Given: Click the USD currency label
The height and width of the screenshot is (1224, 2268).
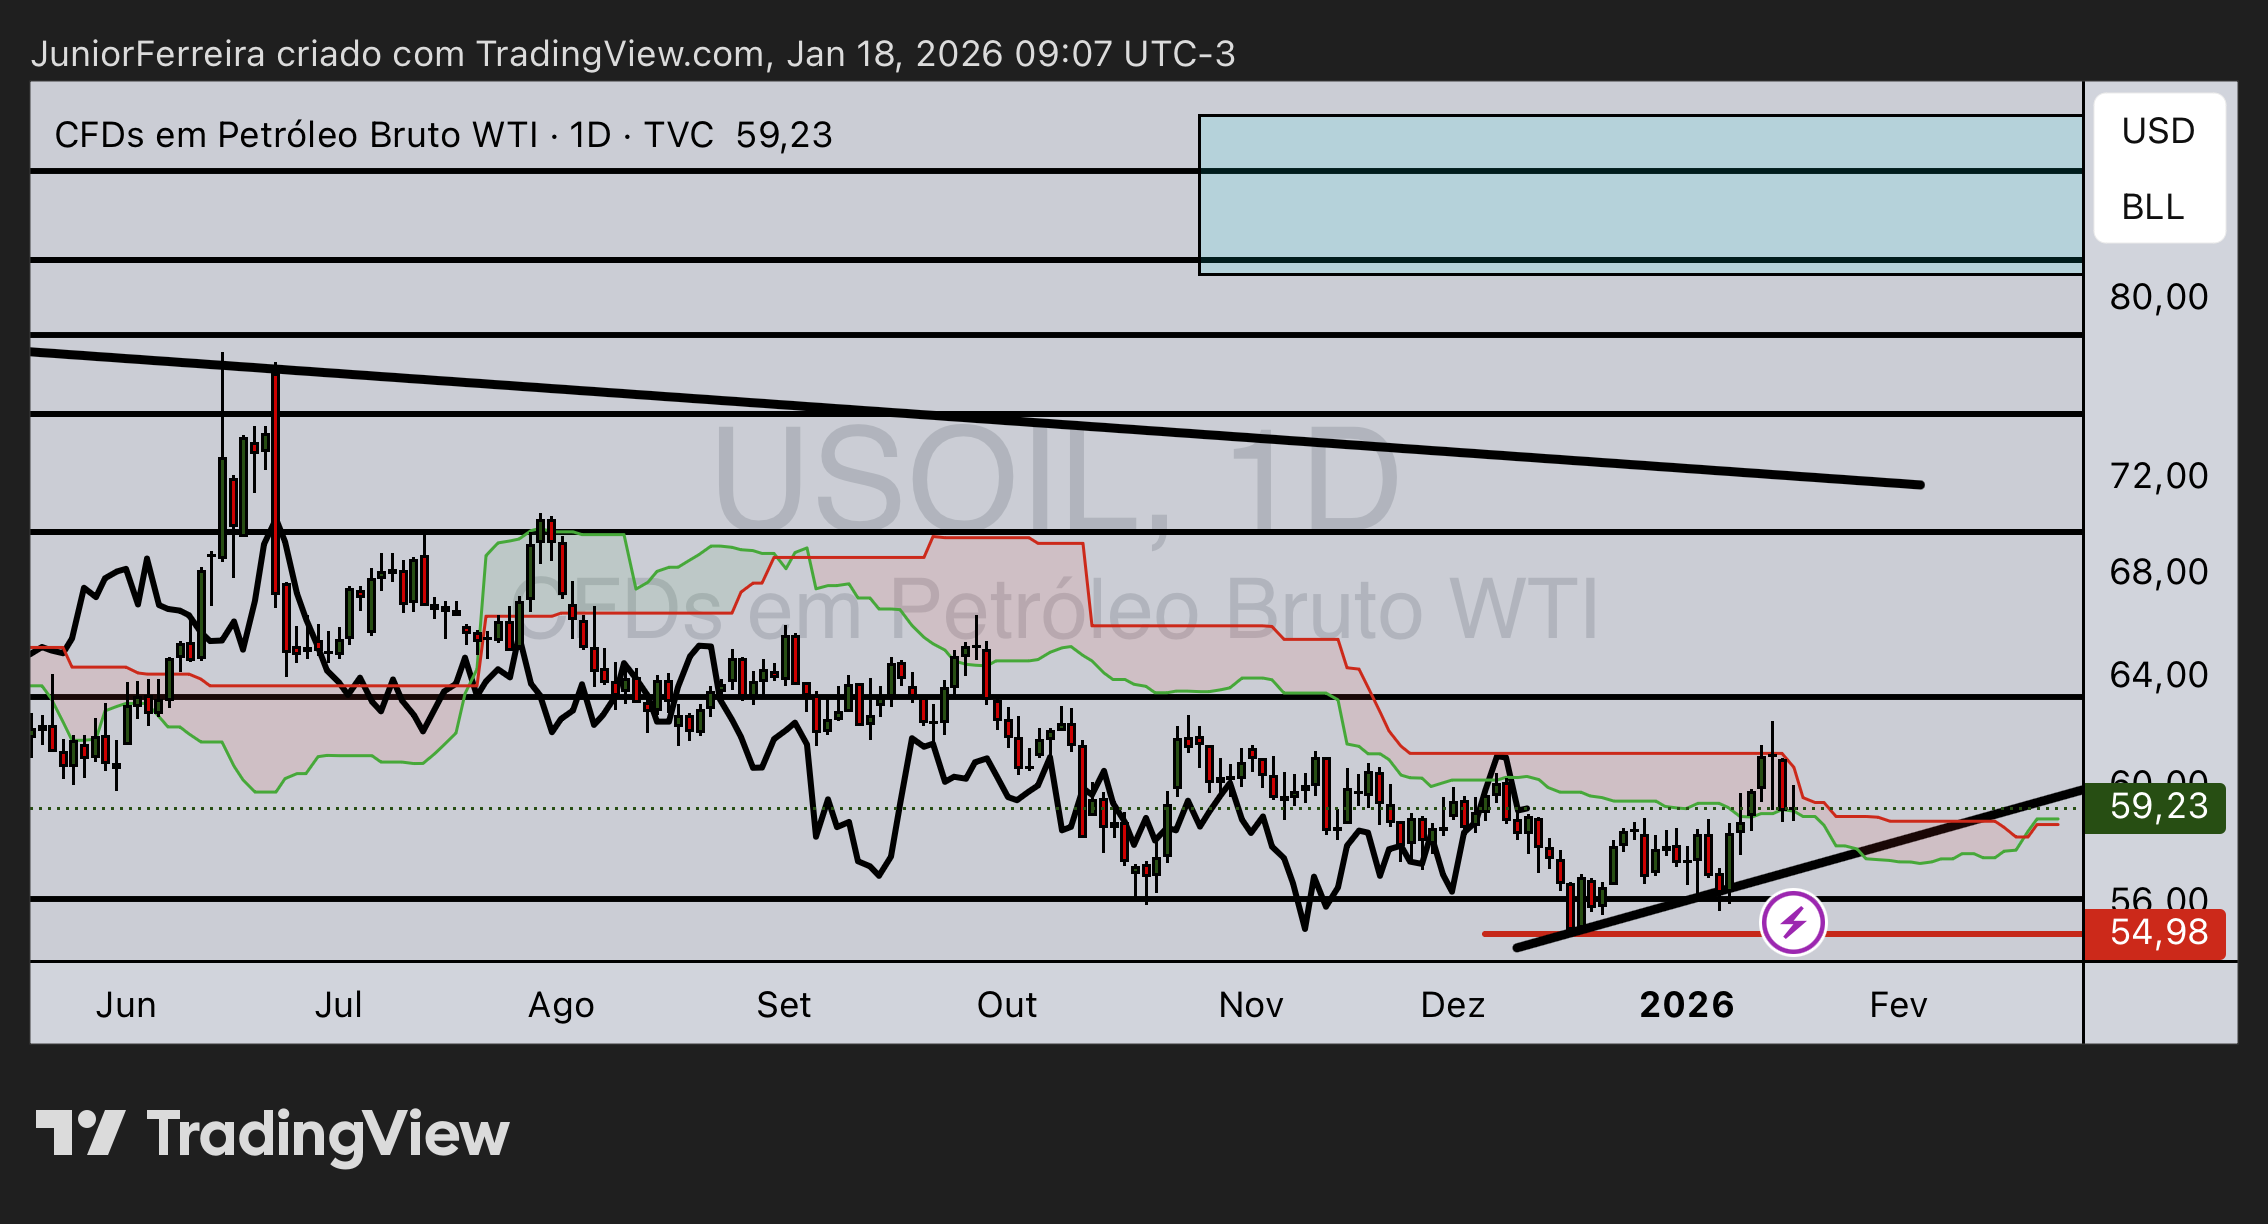Looking at the screenshot, I should tap(2158, 131).
